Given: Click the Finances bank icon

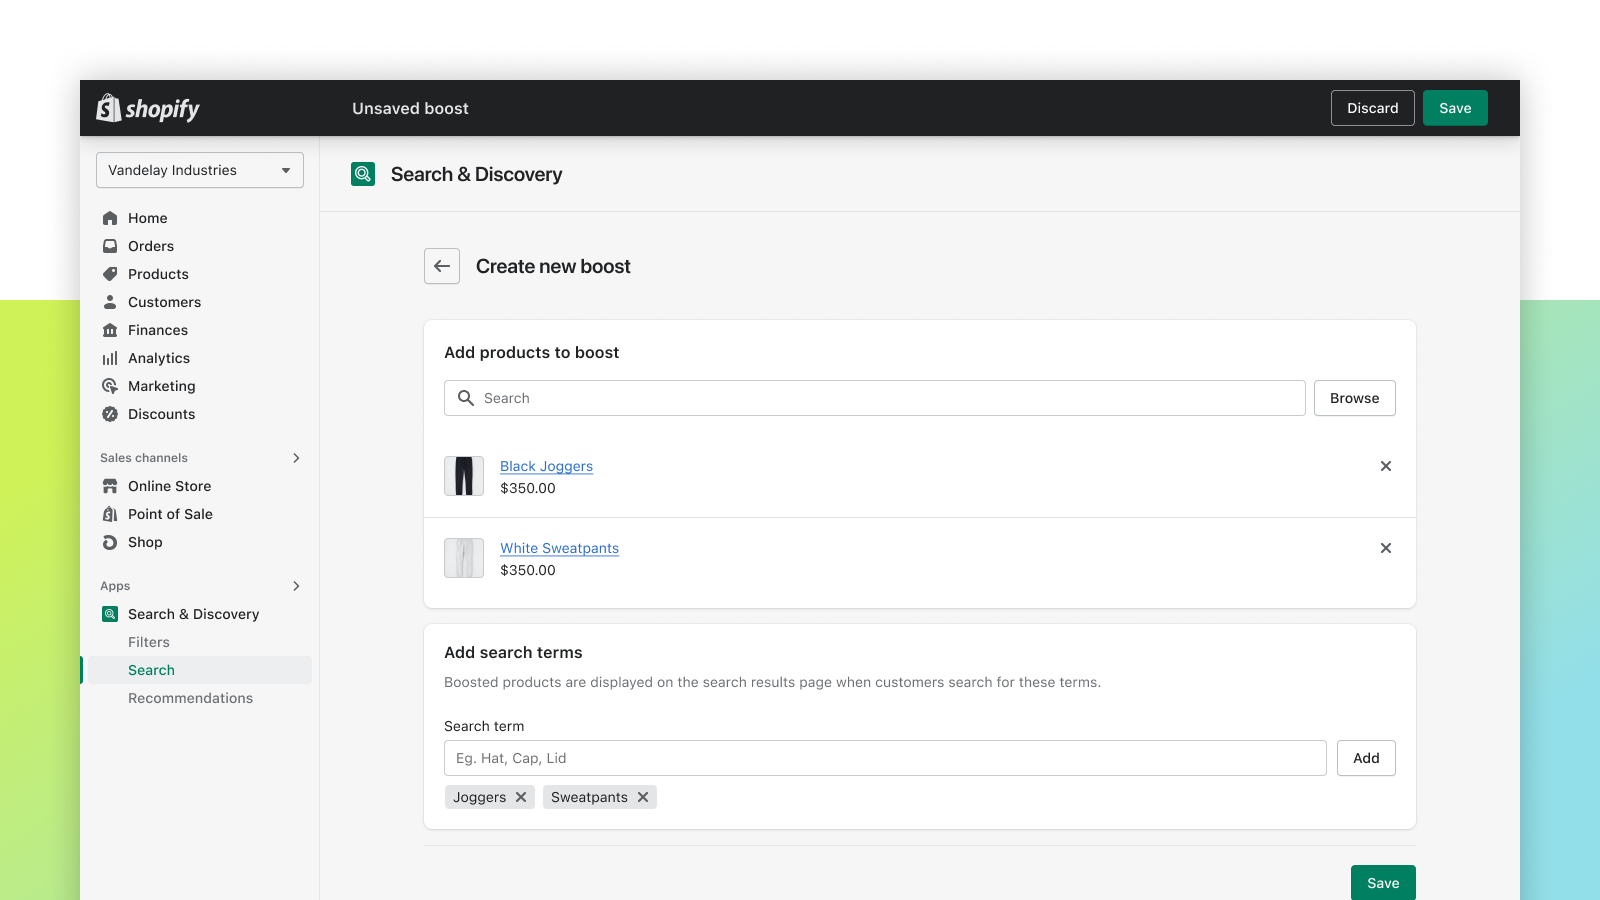Looking at the screenshot, I should tap(110, 330).
